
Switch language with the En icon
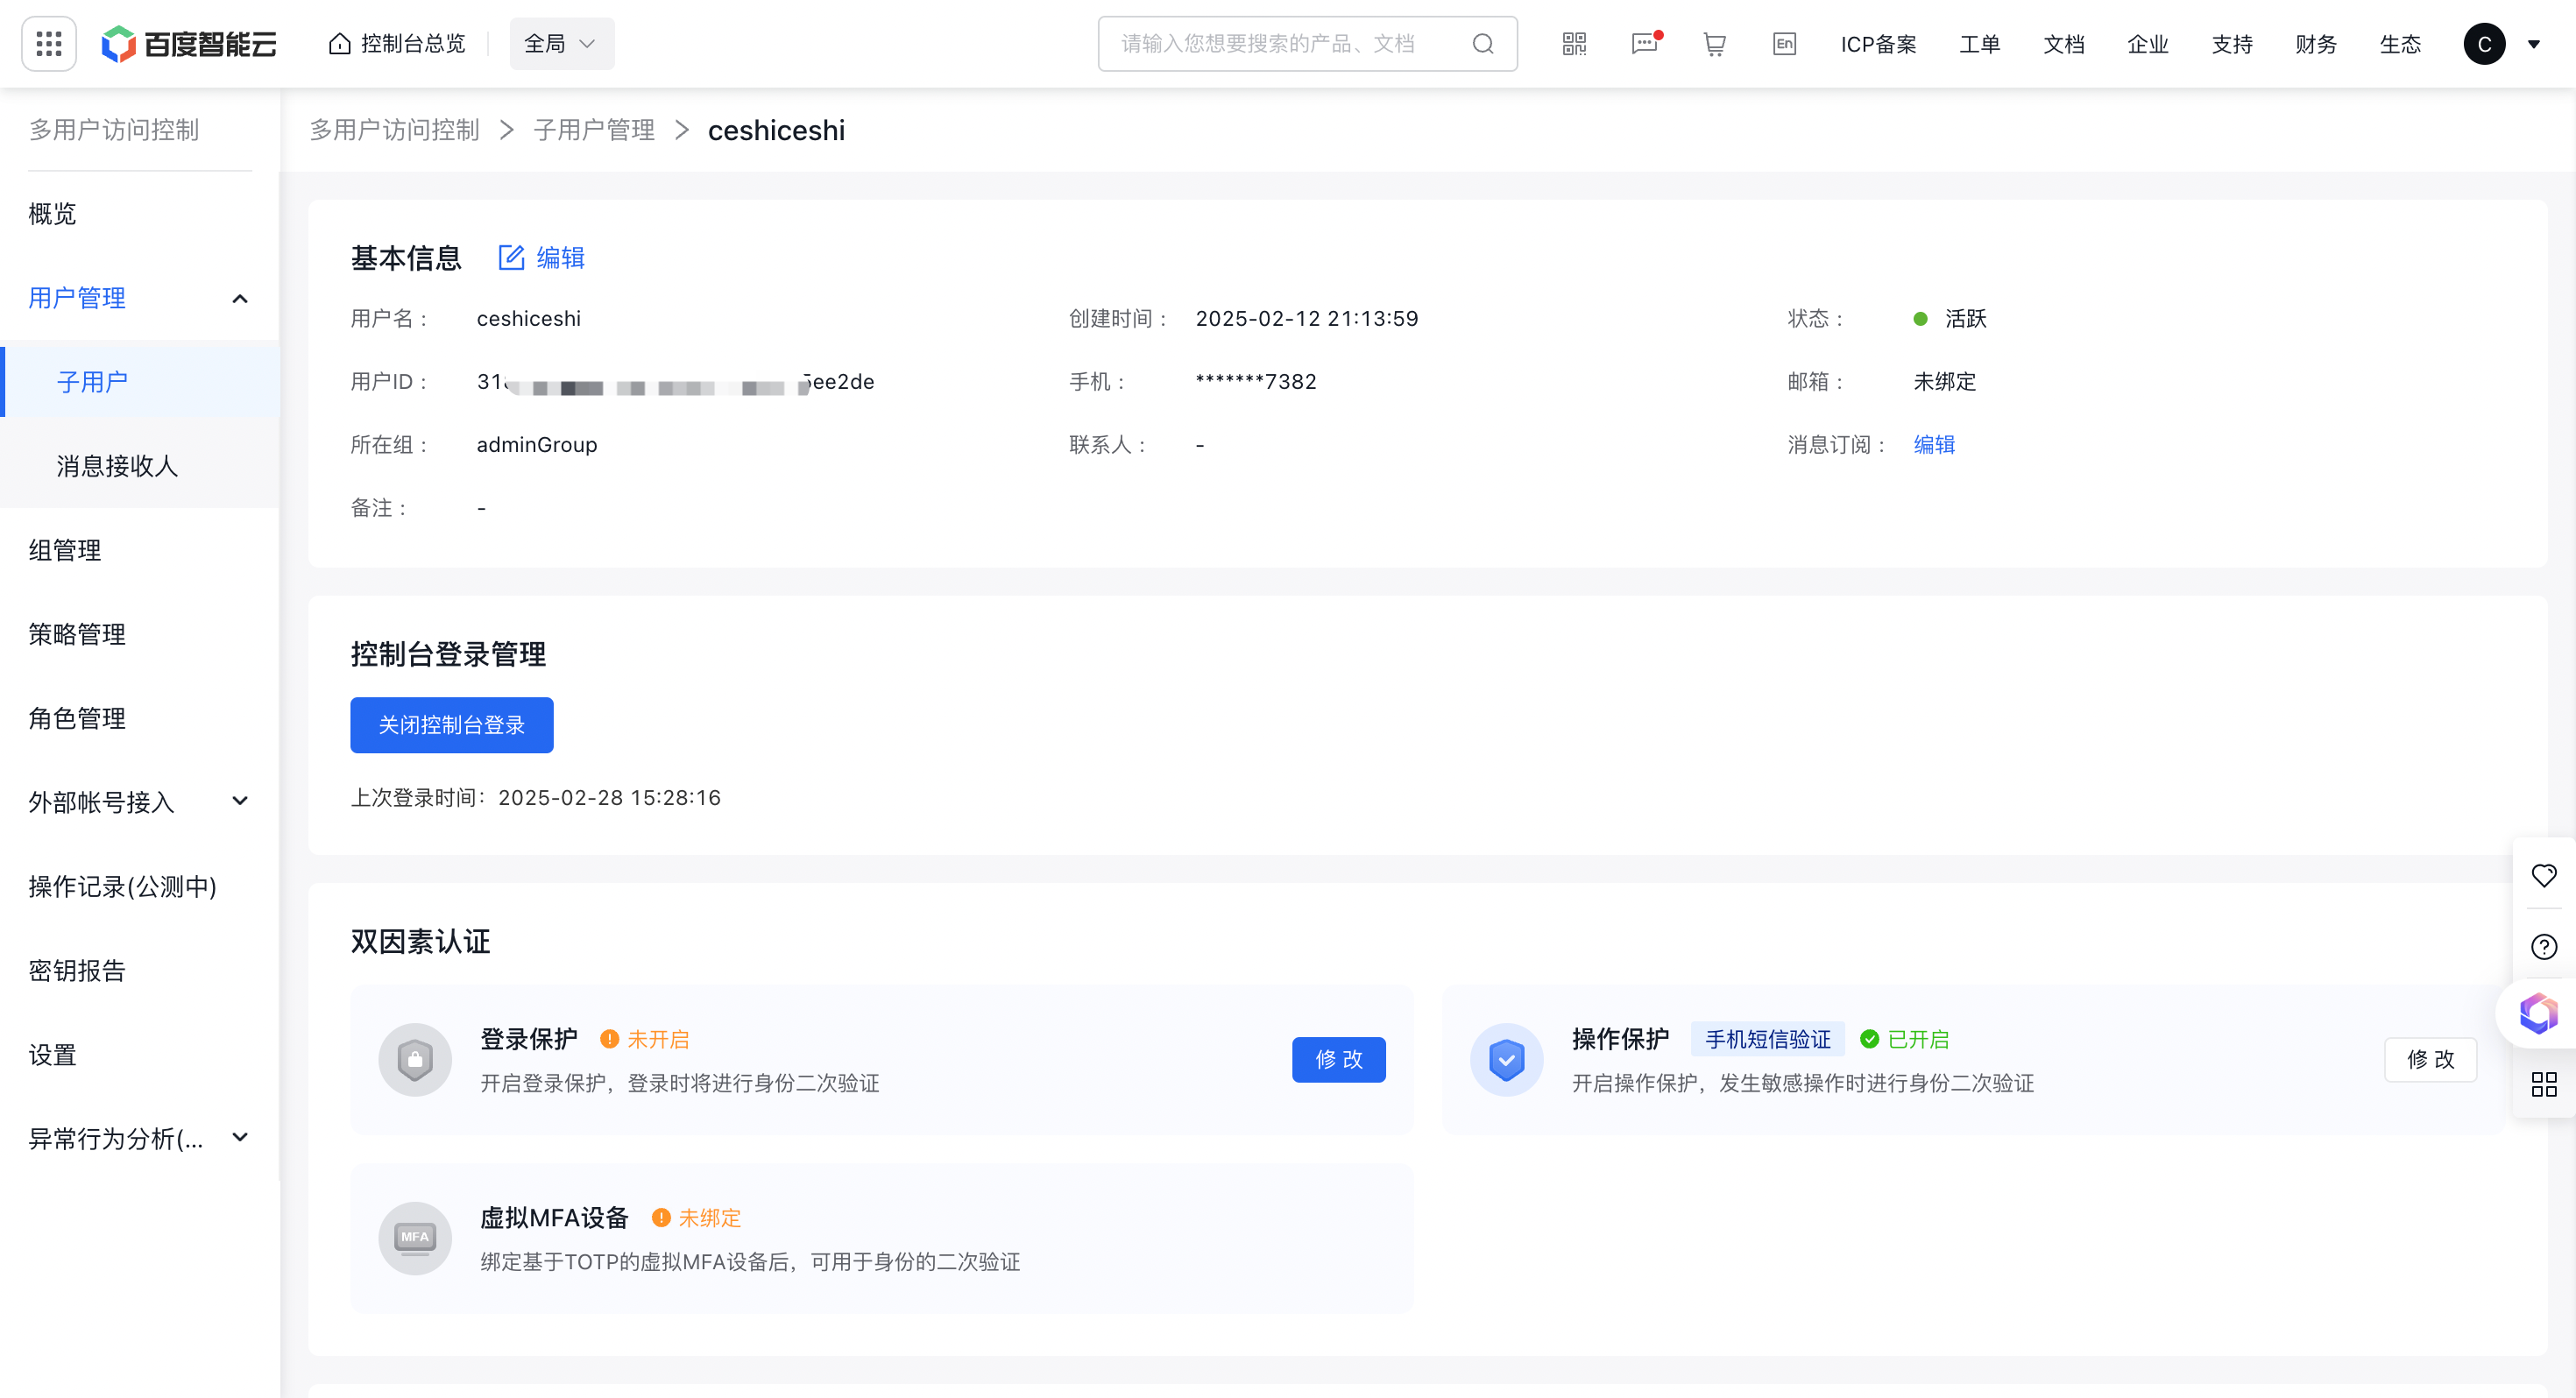pyautogui.click(x=1784, y=44)
